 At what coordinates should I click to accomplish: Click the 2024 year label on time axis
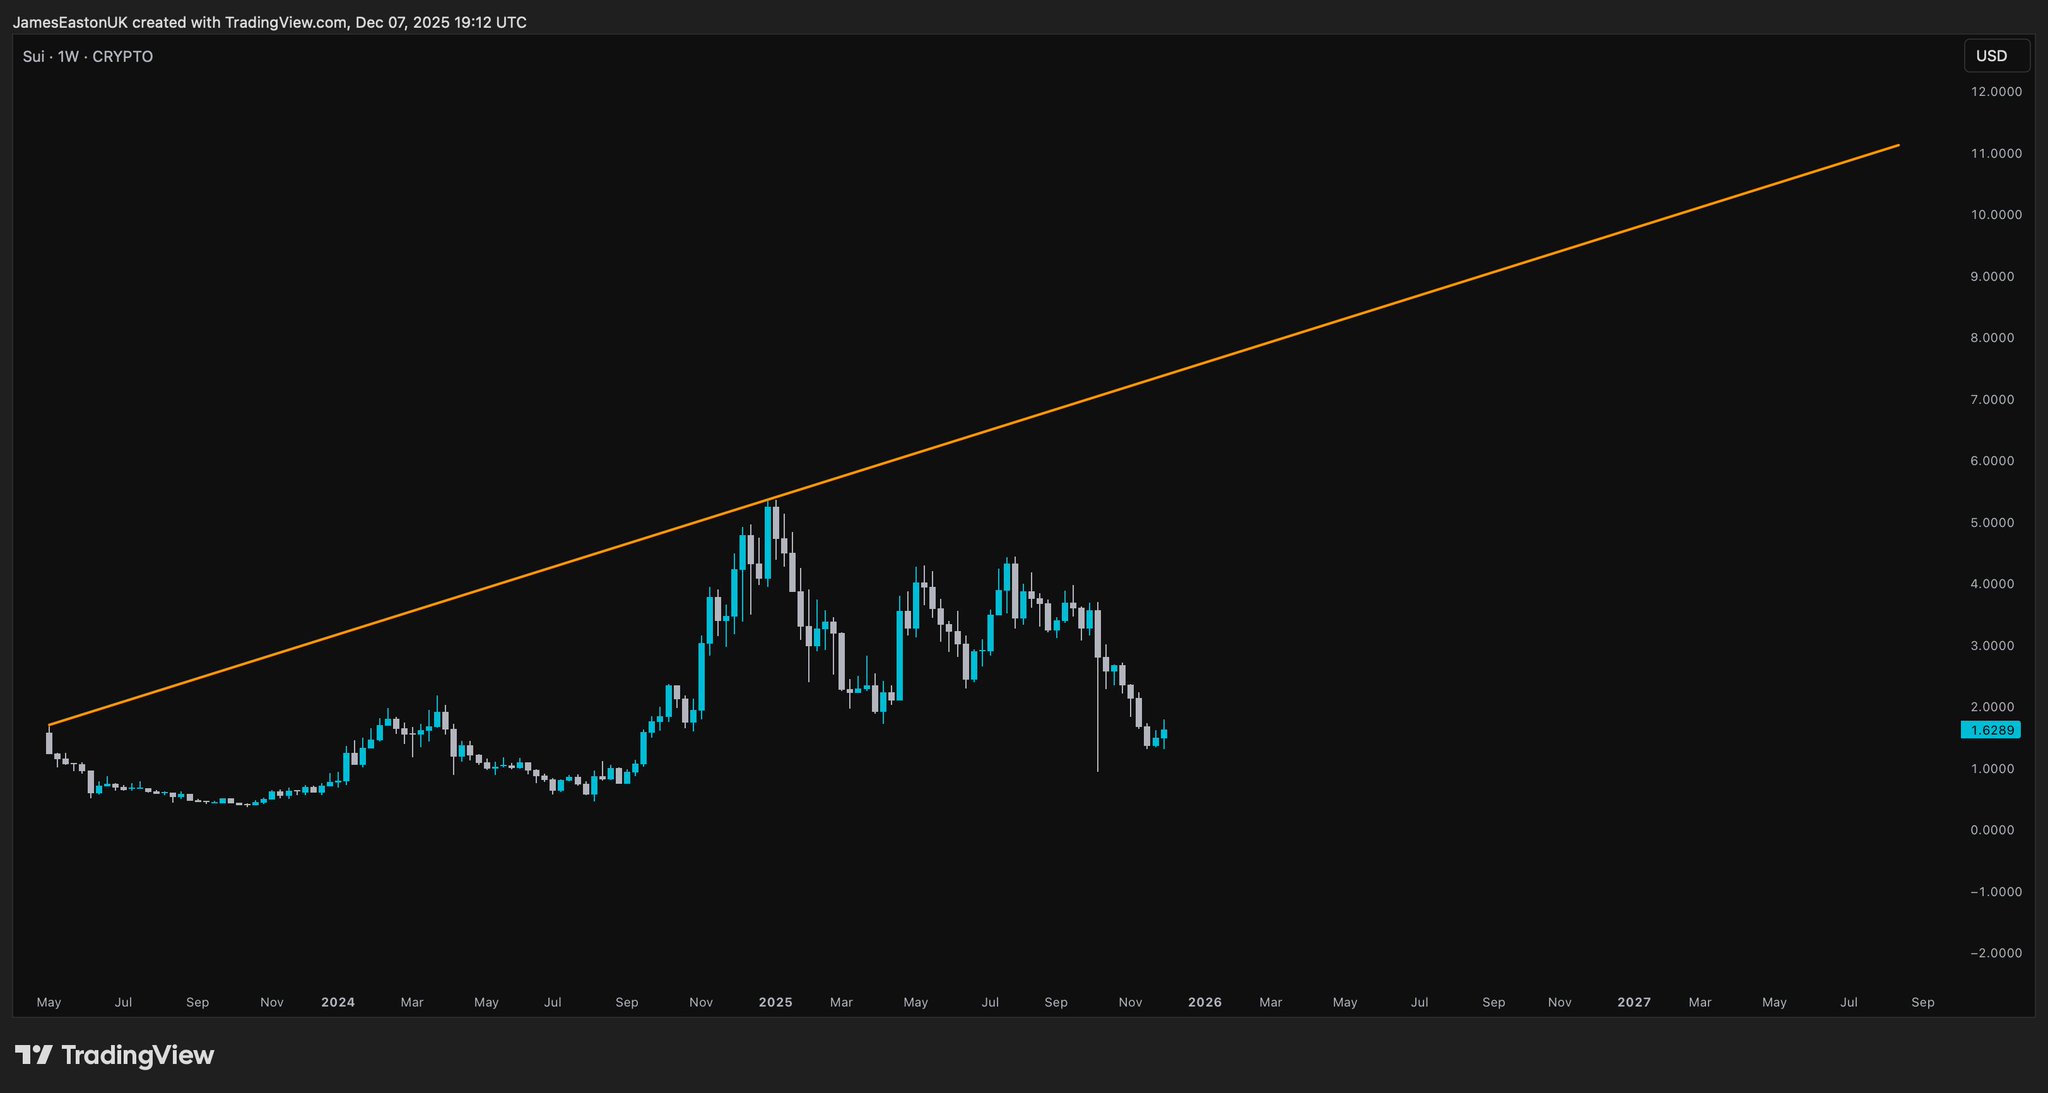point(338,1002)
